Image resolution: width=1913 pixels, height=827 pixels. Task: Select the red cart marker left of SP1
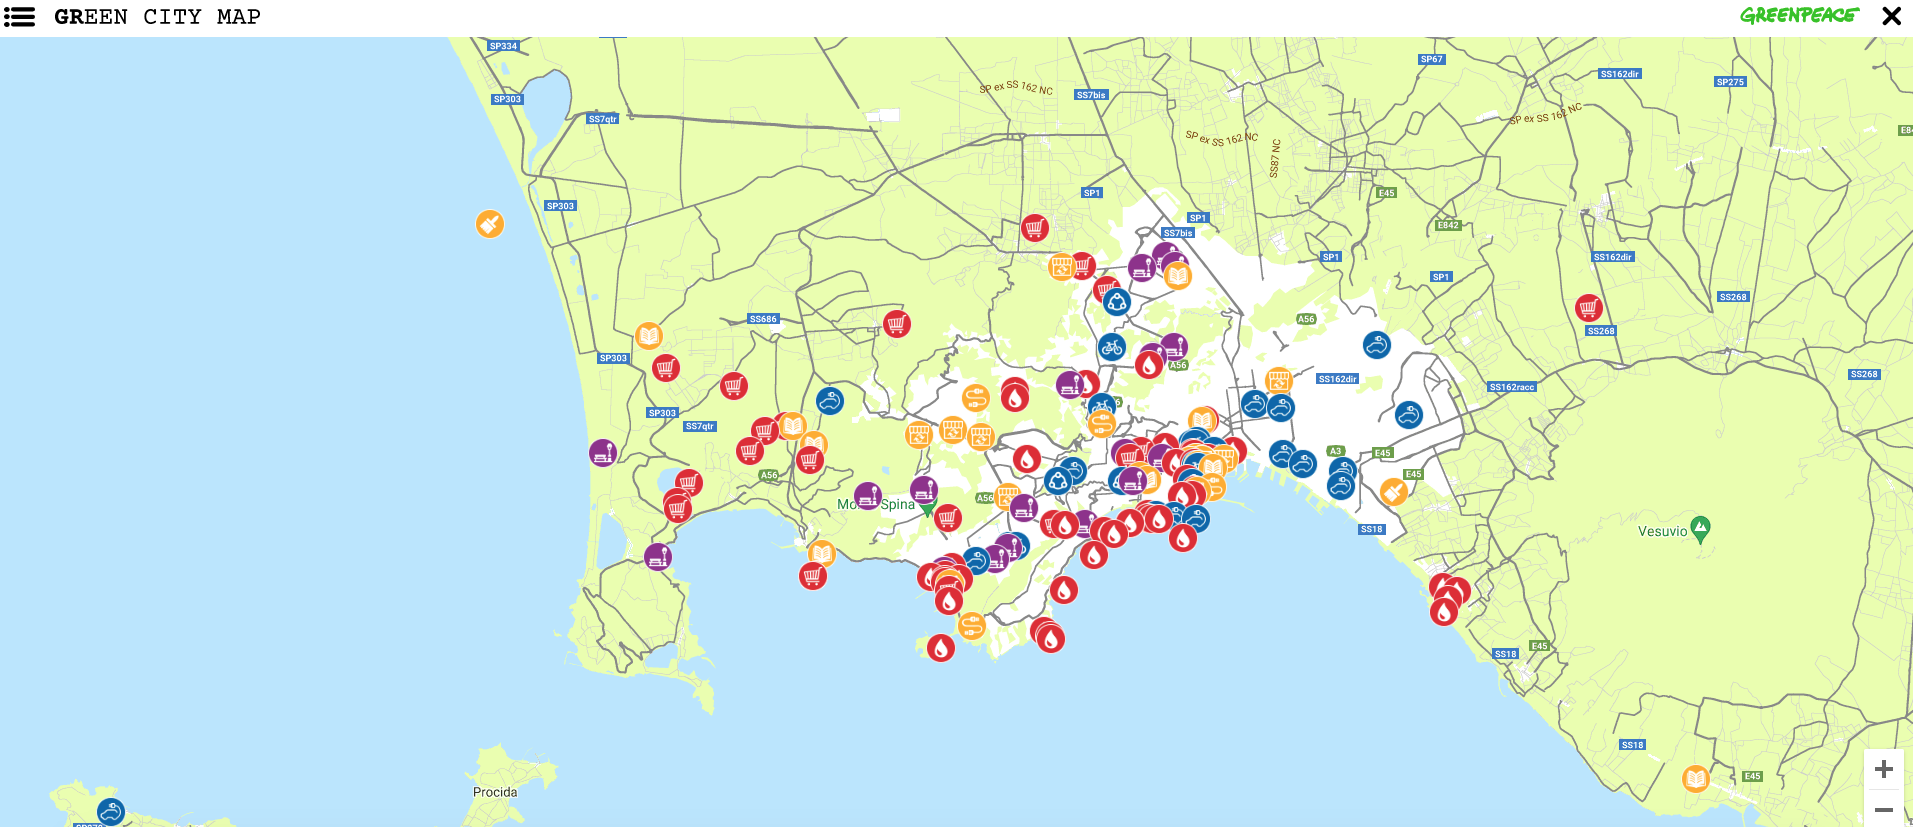coord(1035,228)
